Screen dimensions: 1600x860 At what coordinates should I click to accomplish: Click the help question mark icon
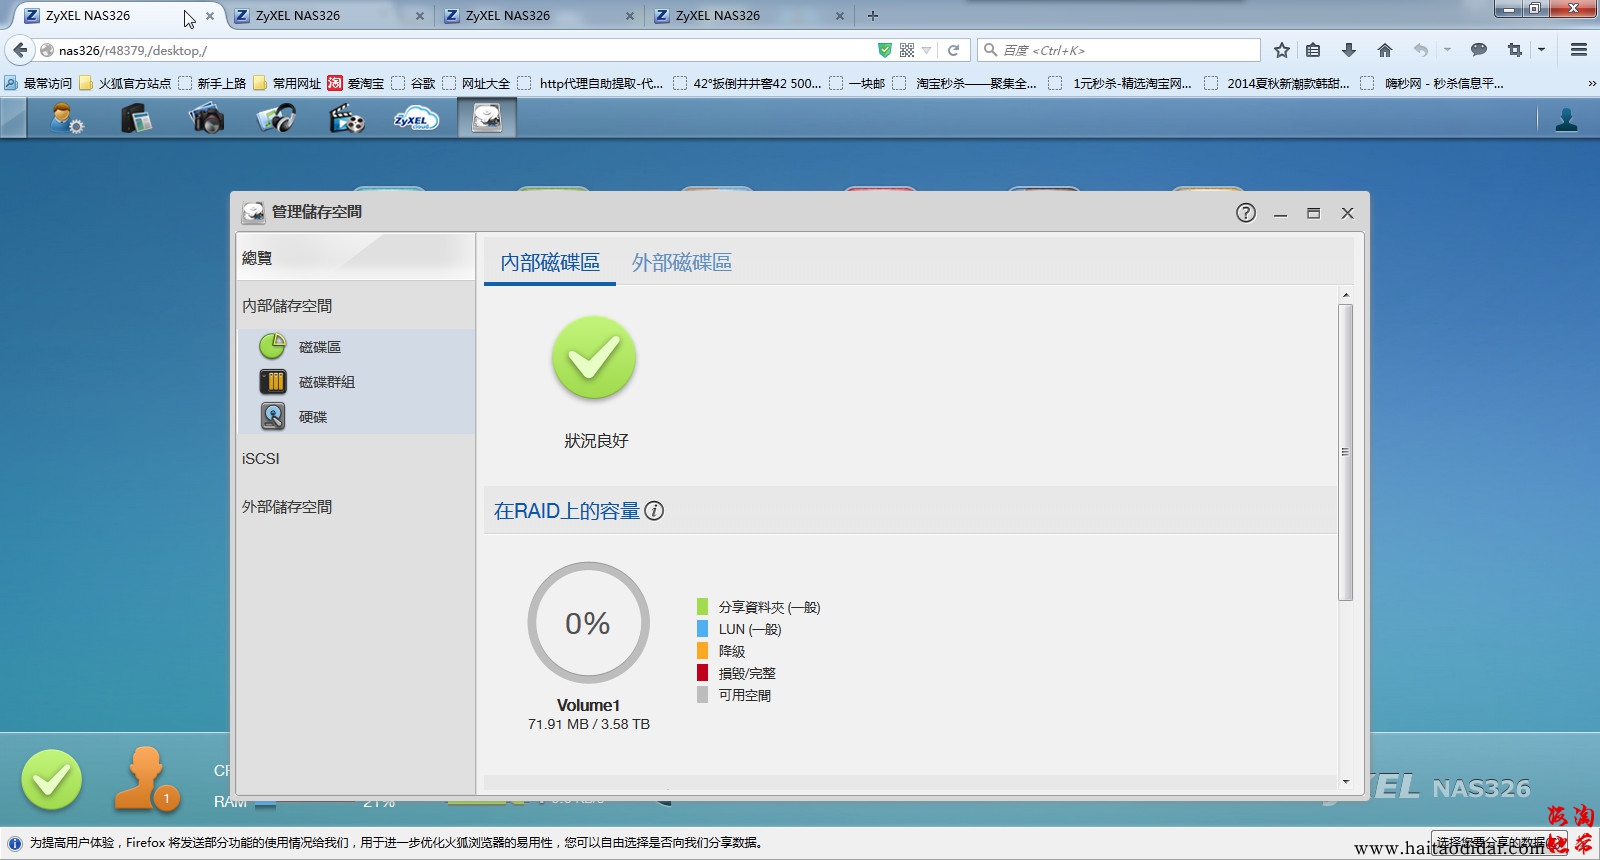[x=1245, y=213]
